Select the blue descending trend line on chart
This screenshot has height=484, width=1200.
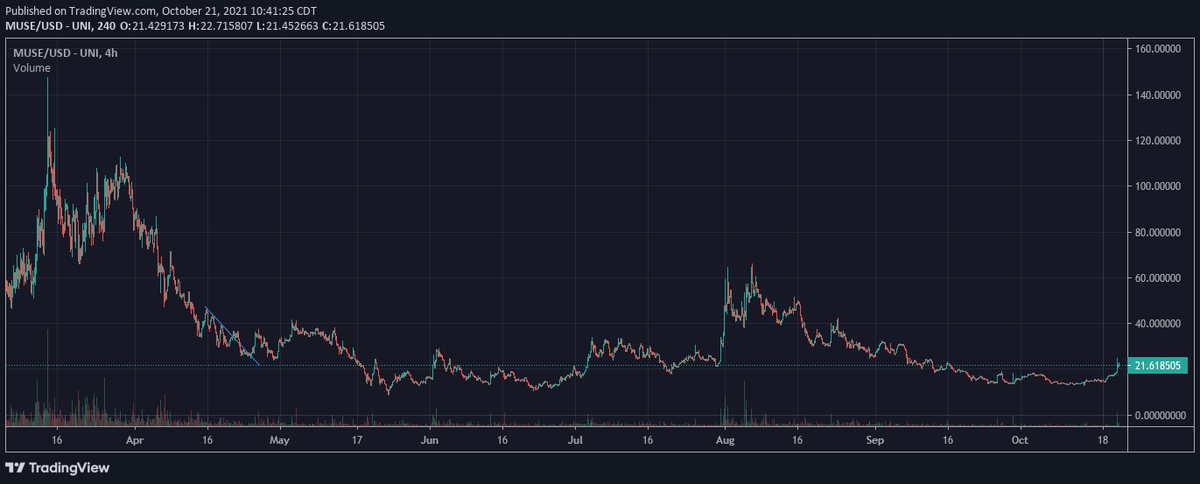[232, 336]
